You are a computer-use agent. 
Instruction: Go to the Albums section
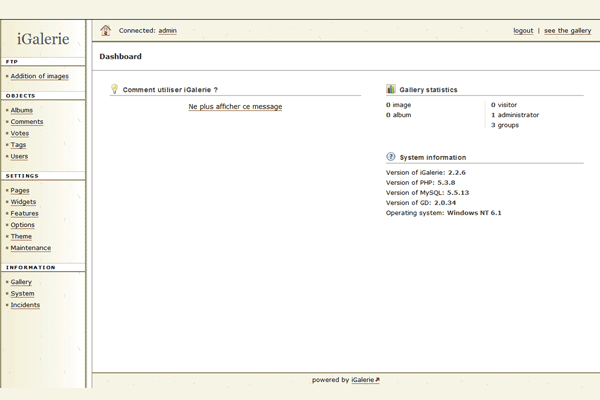[x=21, y=110]
